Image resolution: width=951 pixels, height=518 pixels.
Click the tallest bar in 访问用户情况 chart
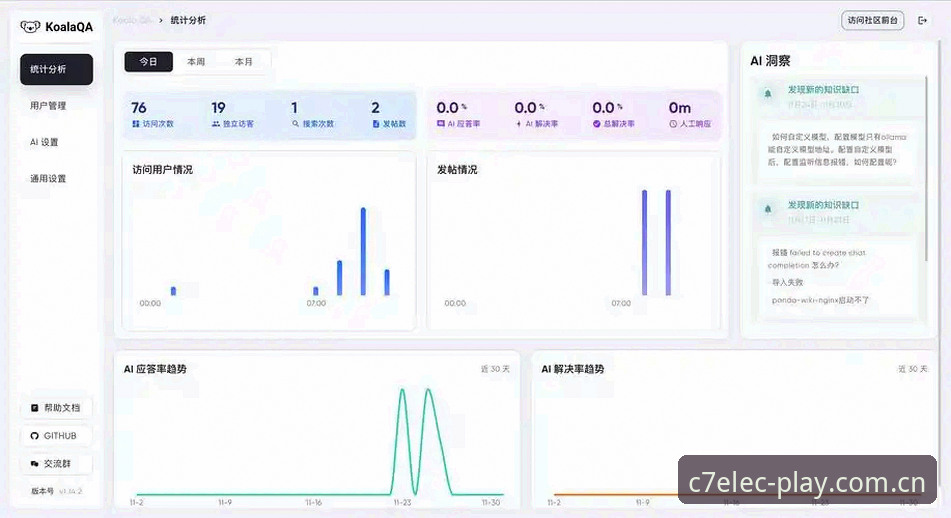(363, 251)
